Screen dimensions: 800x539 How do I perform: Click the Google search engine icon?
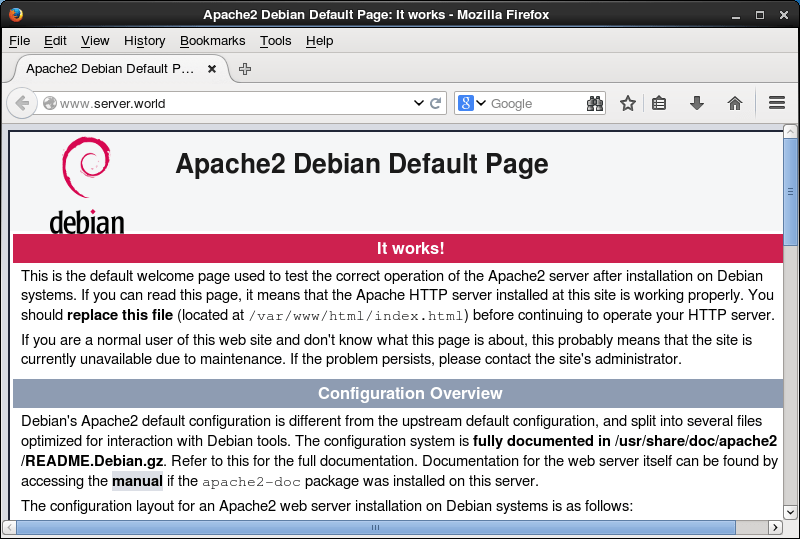point(465,103)
